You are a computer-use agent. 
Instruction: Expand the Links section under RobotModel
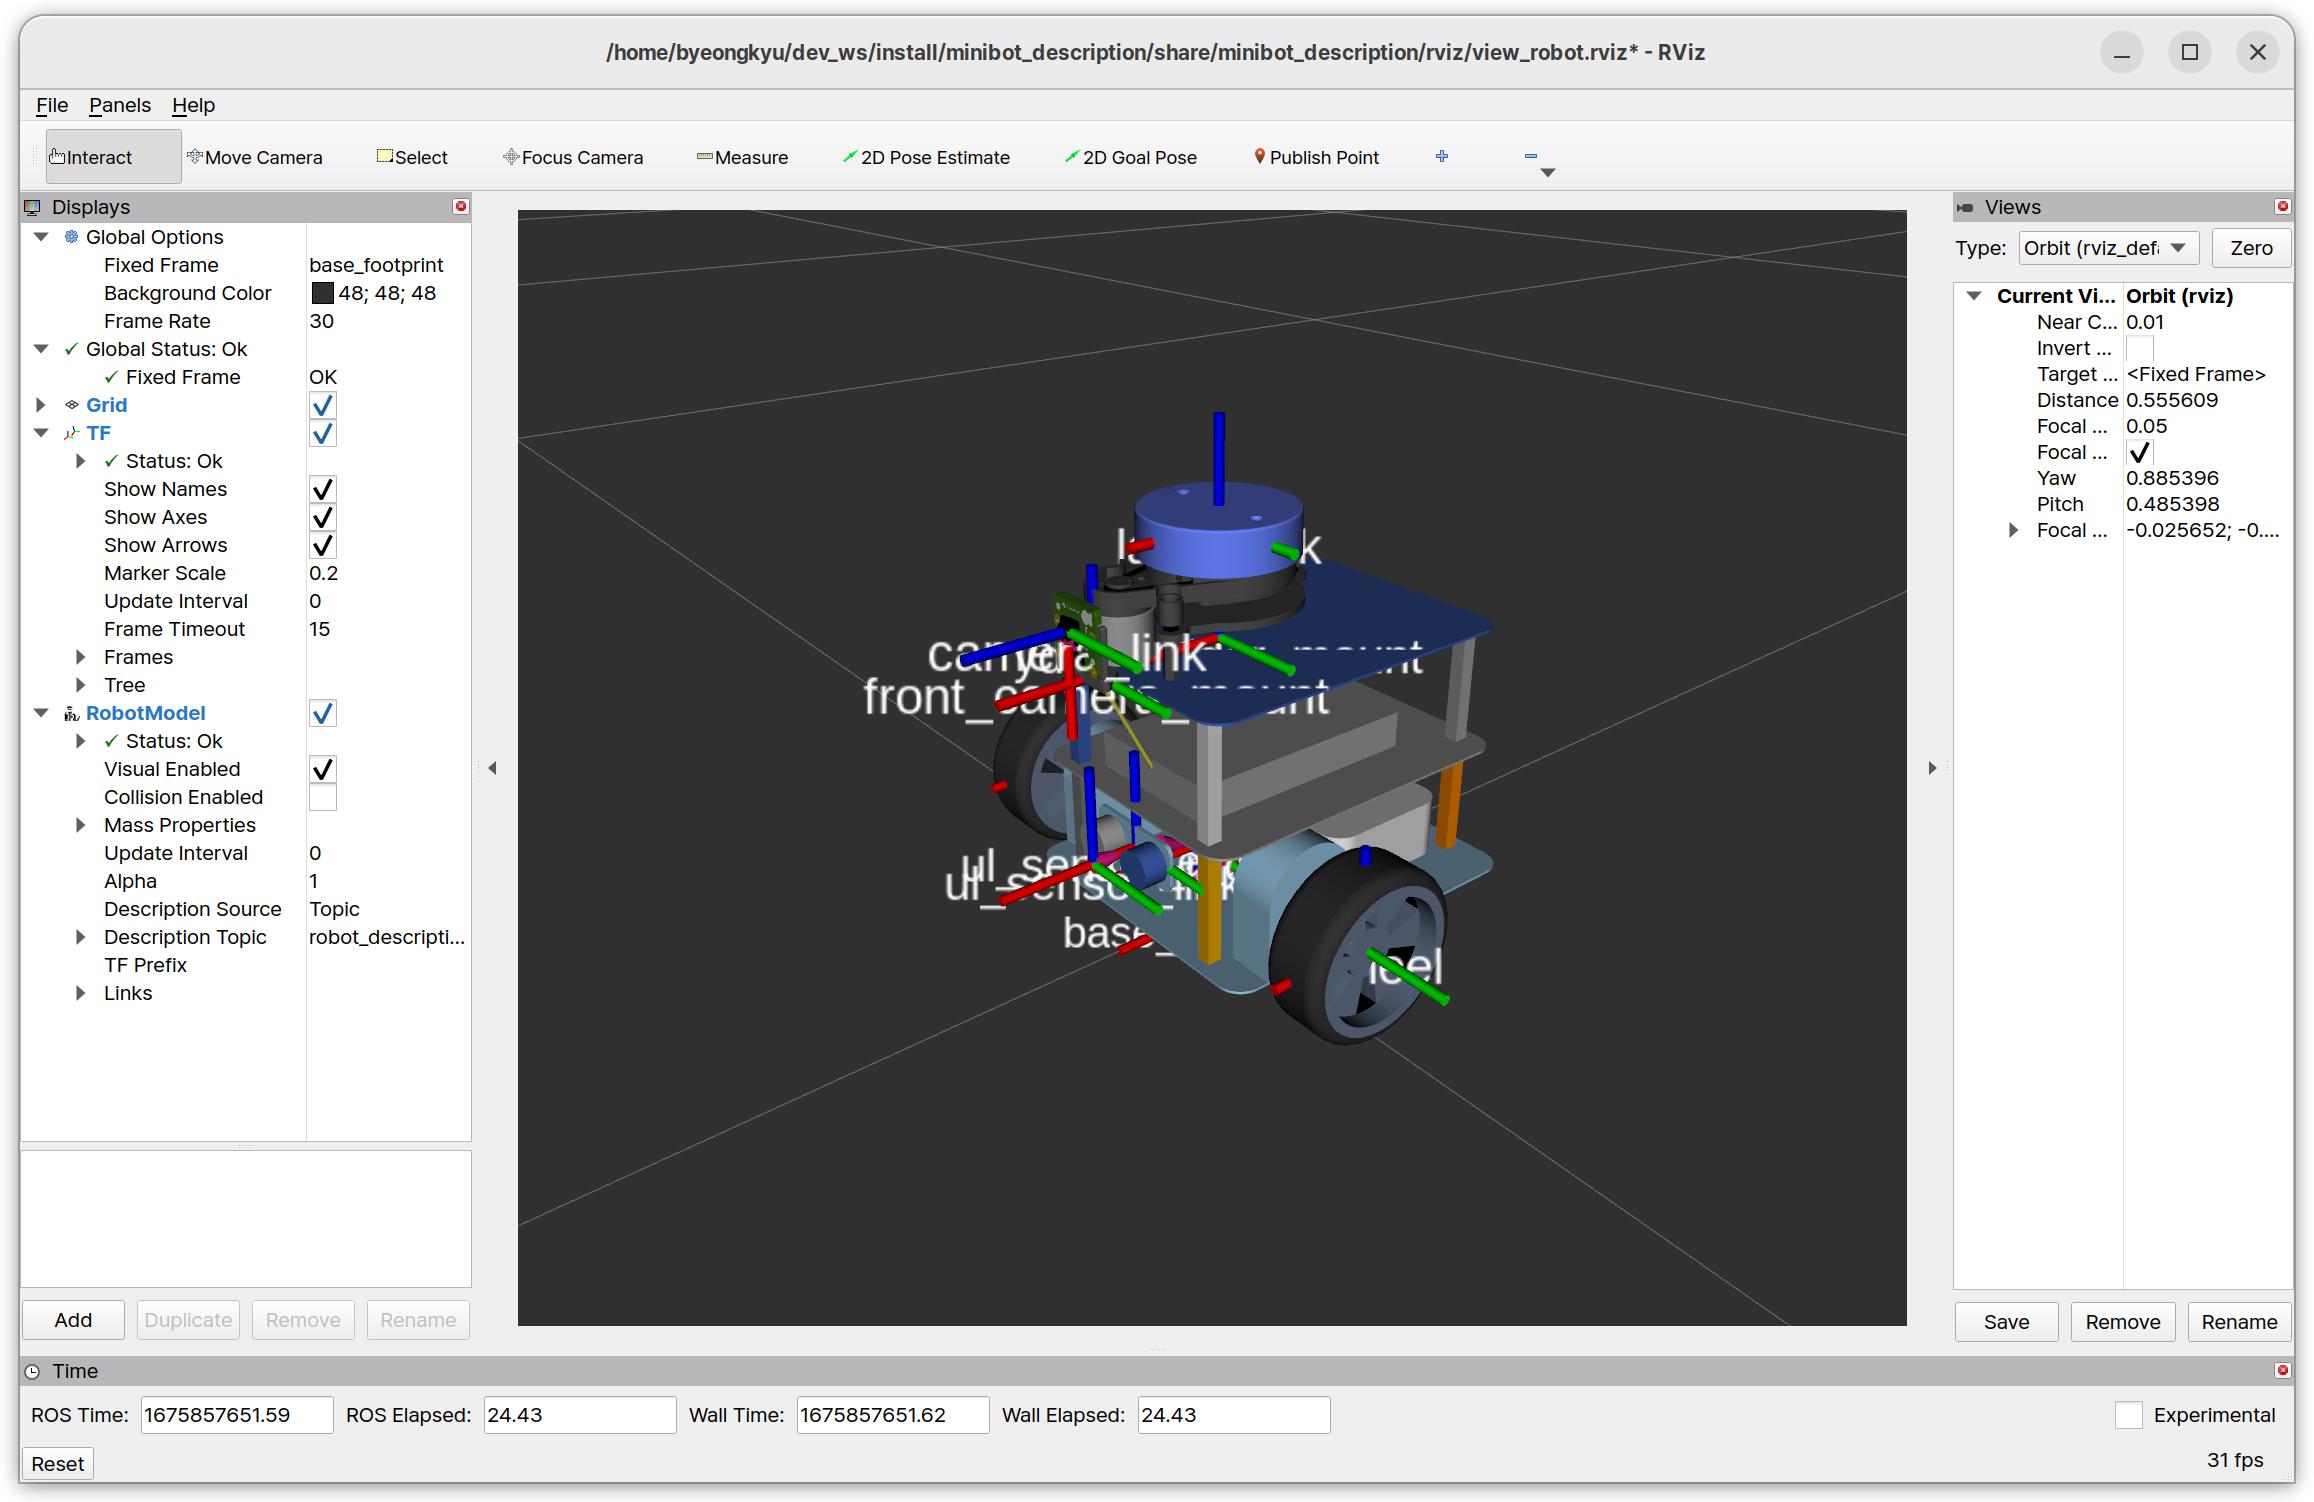point(81,993)
